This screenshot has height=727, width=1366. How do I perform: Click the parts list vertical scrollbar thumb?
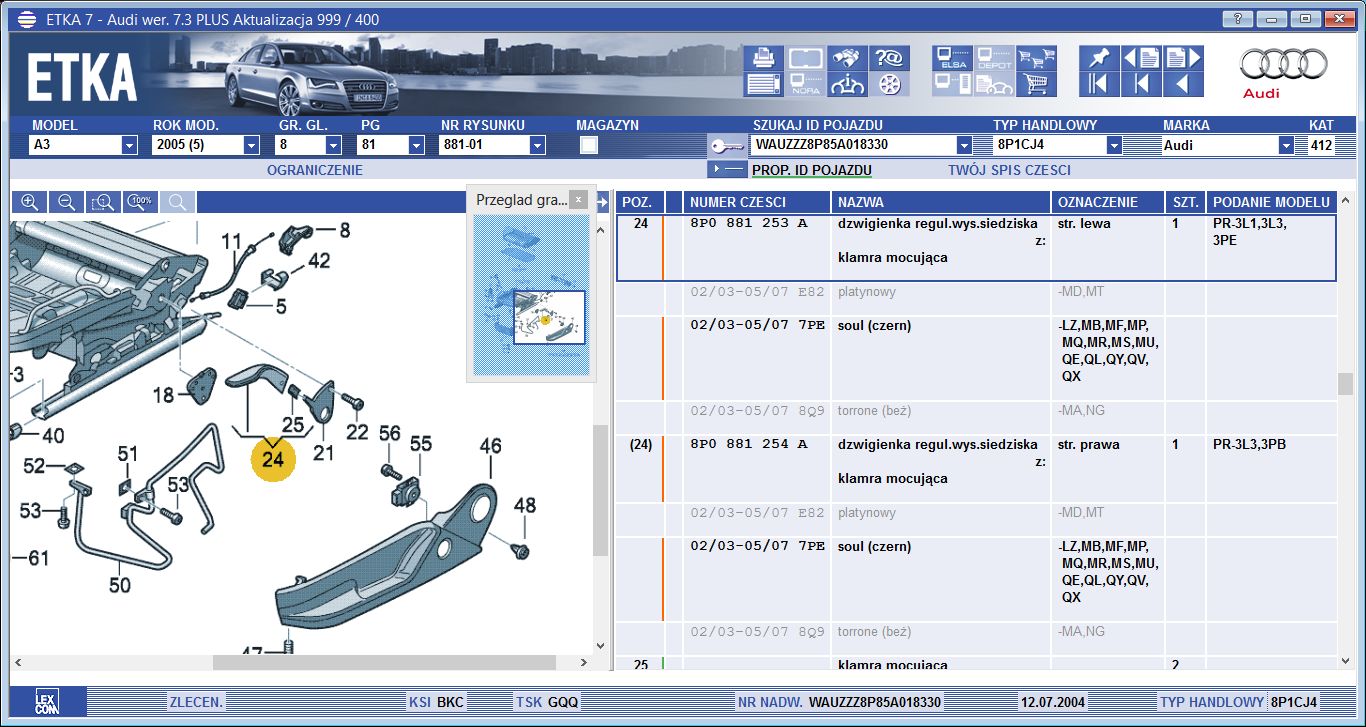tap(1346, 385)
